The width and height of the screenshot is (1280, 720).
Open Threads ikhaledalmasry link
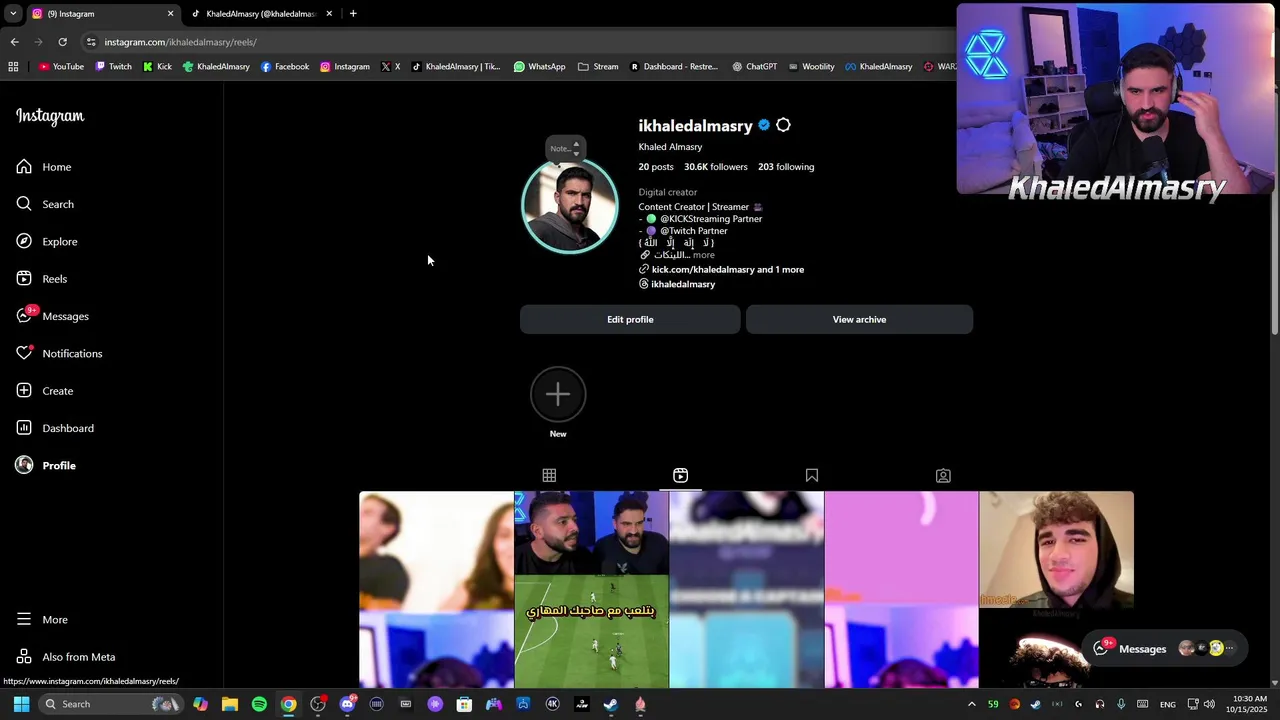[x=677, y=284]
